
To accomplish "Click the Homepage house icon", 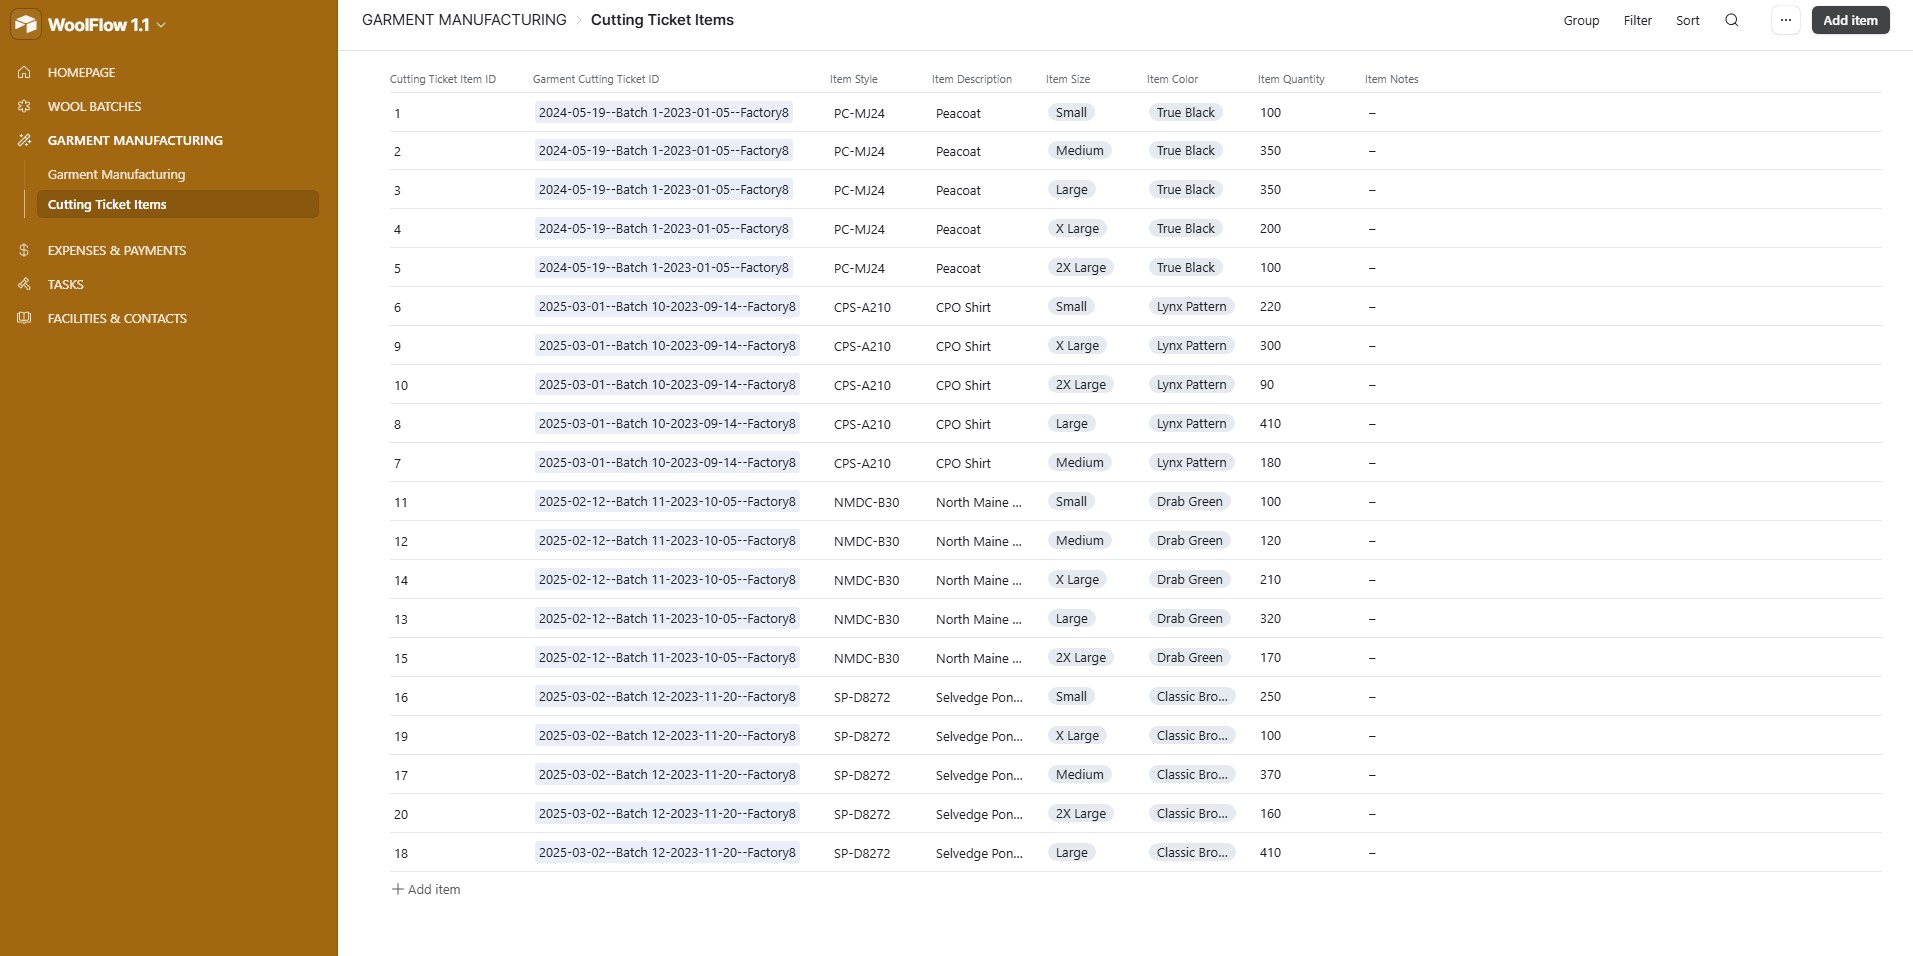I will (x=24, y=72).
